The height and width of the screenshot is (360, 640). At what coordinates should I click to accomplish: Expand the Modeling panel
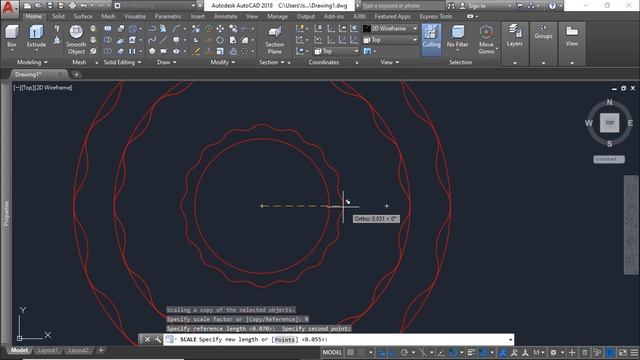pyautogui.click(x=32, y=62)
